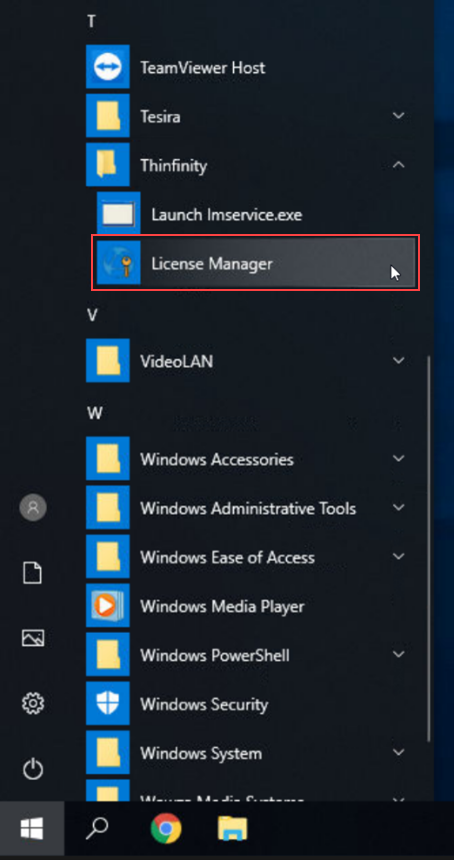454x860 pixels.
Task: Expand Windows Ease of Access chevron
Action: [399, 556]
